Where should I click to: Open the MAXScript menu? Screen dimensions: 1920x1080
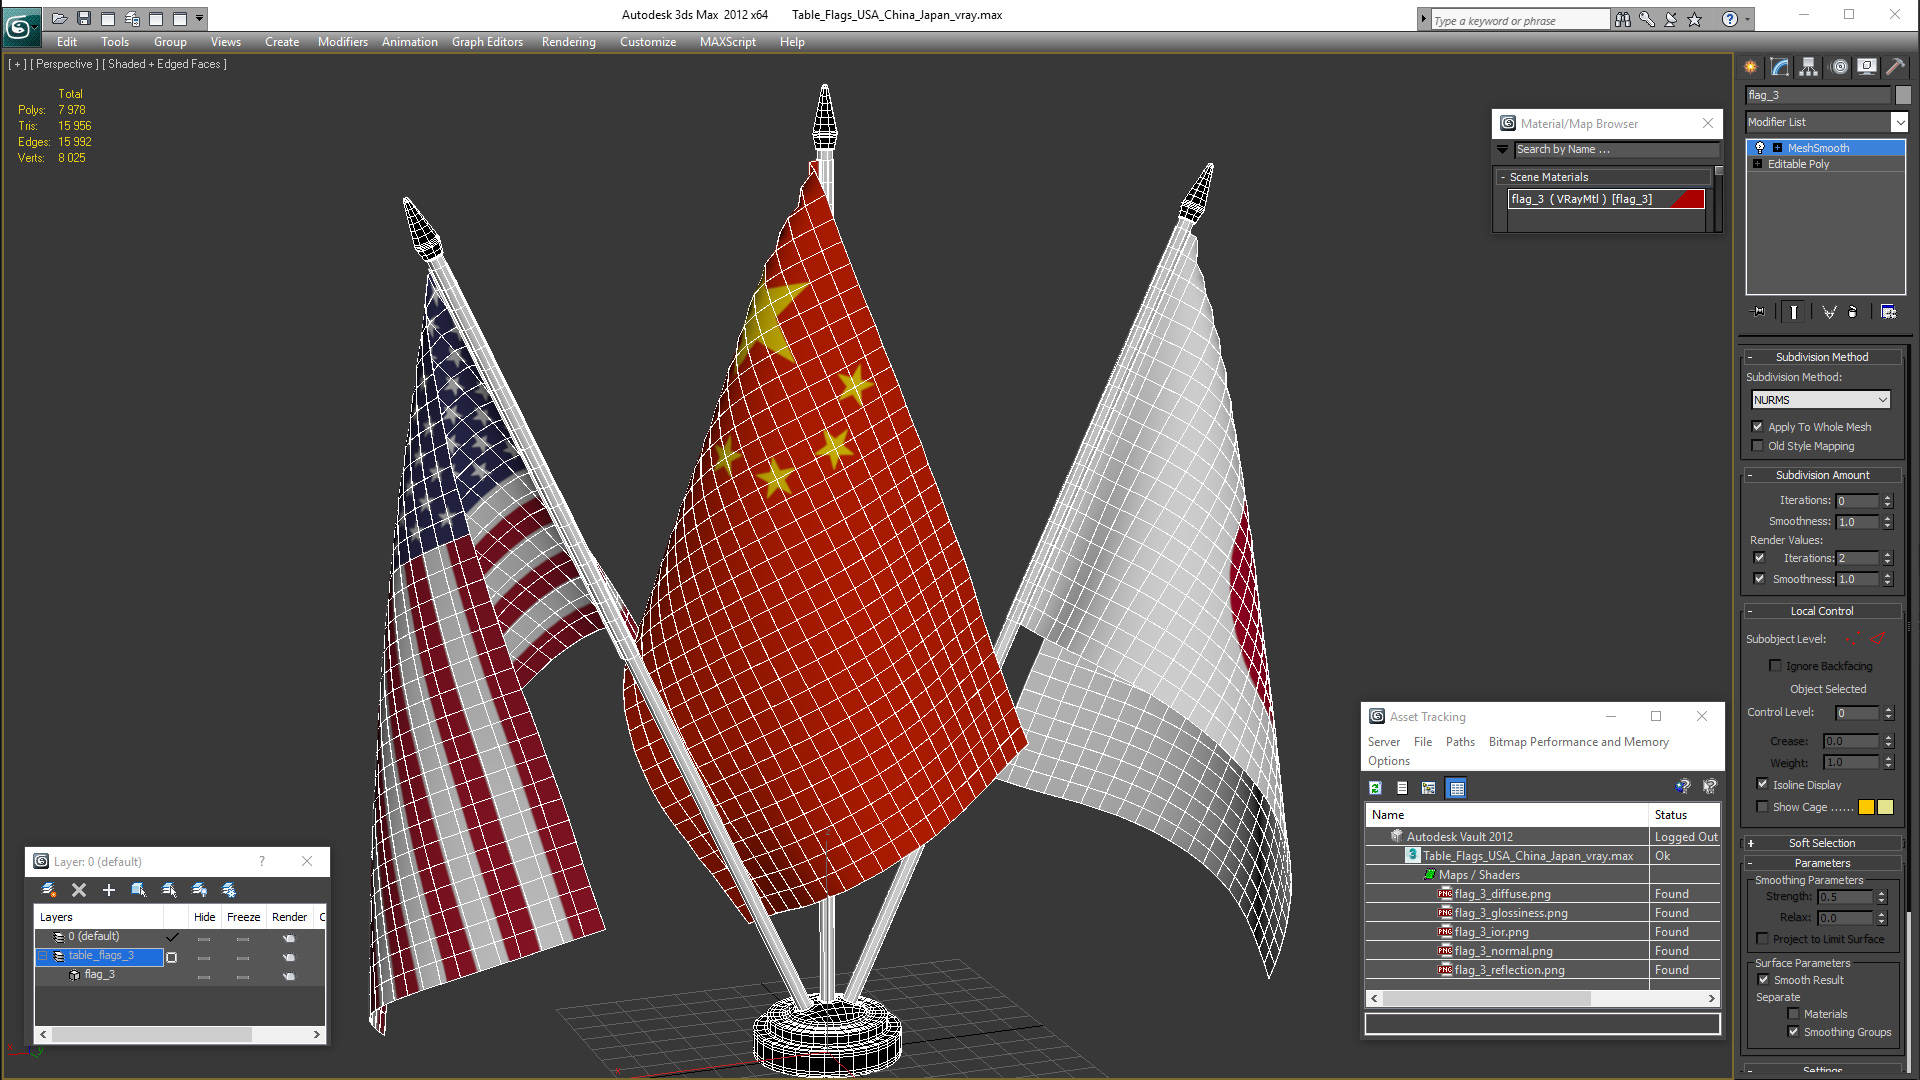tap(727, 42)
